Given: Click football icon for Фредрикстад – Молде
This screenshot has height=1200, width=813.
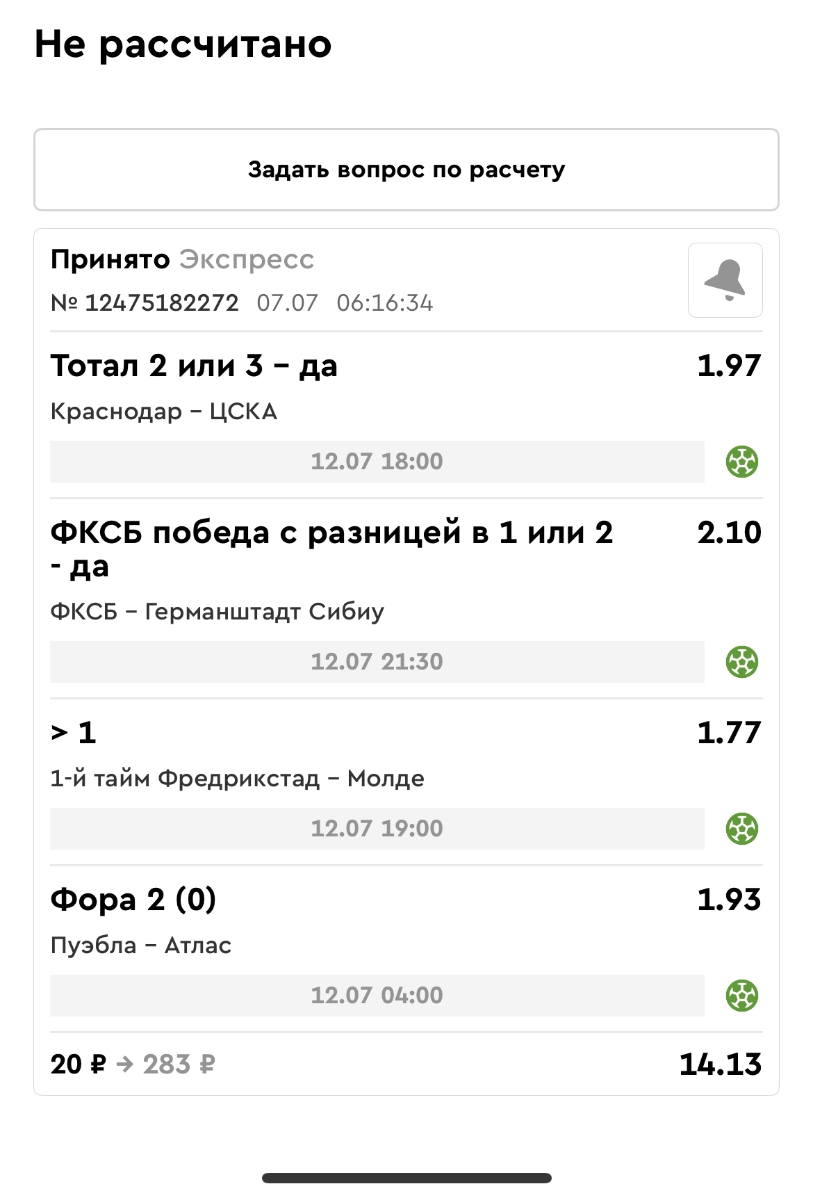Looking at the screenshot, I should tap(742, 829).
